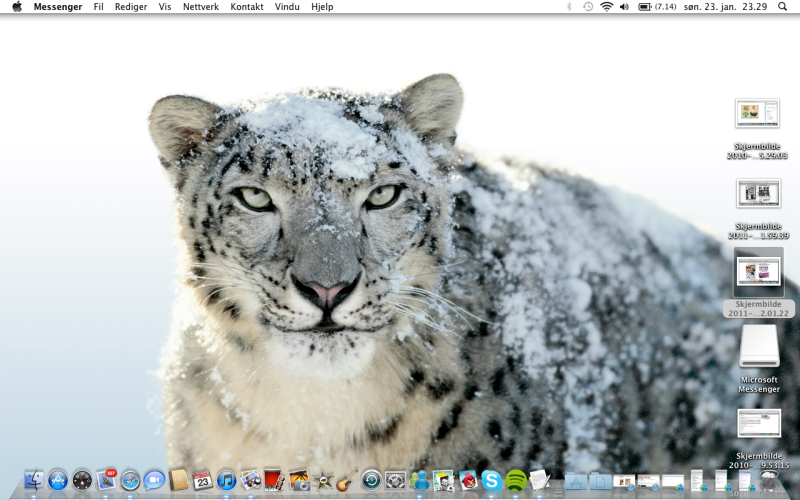Open Angry Birds dock icon
The width and height of the screenshot is (800, 500).
[468, 481]
